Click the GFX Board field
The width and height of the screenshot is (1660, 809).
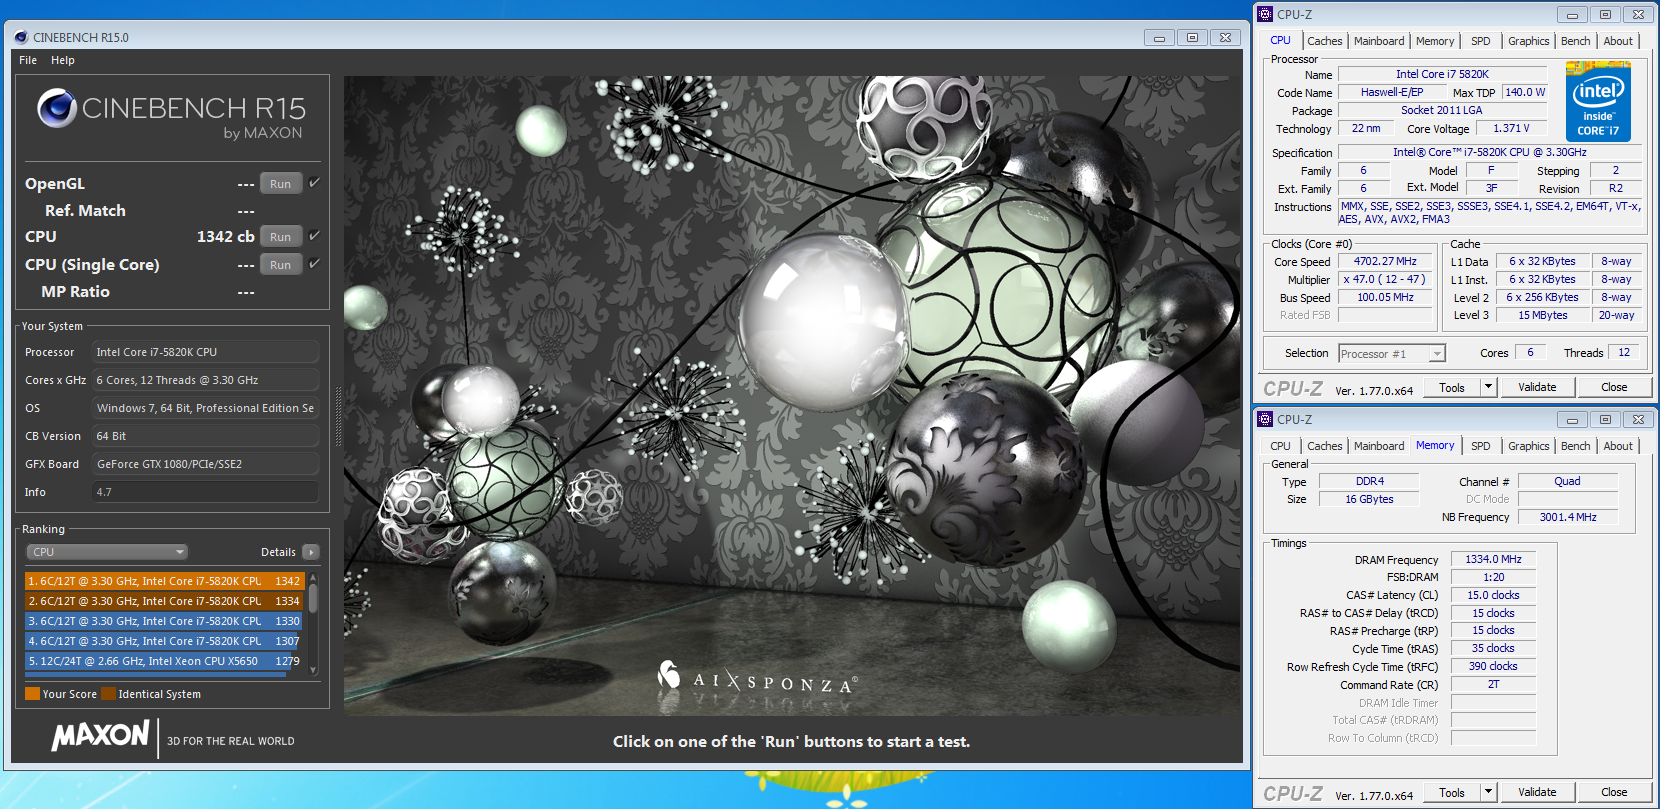coord(206,464)
